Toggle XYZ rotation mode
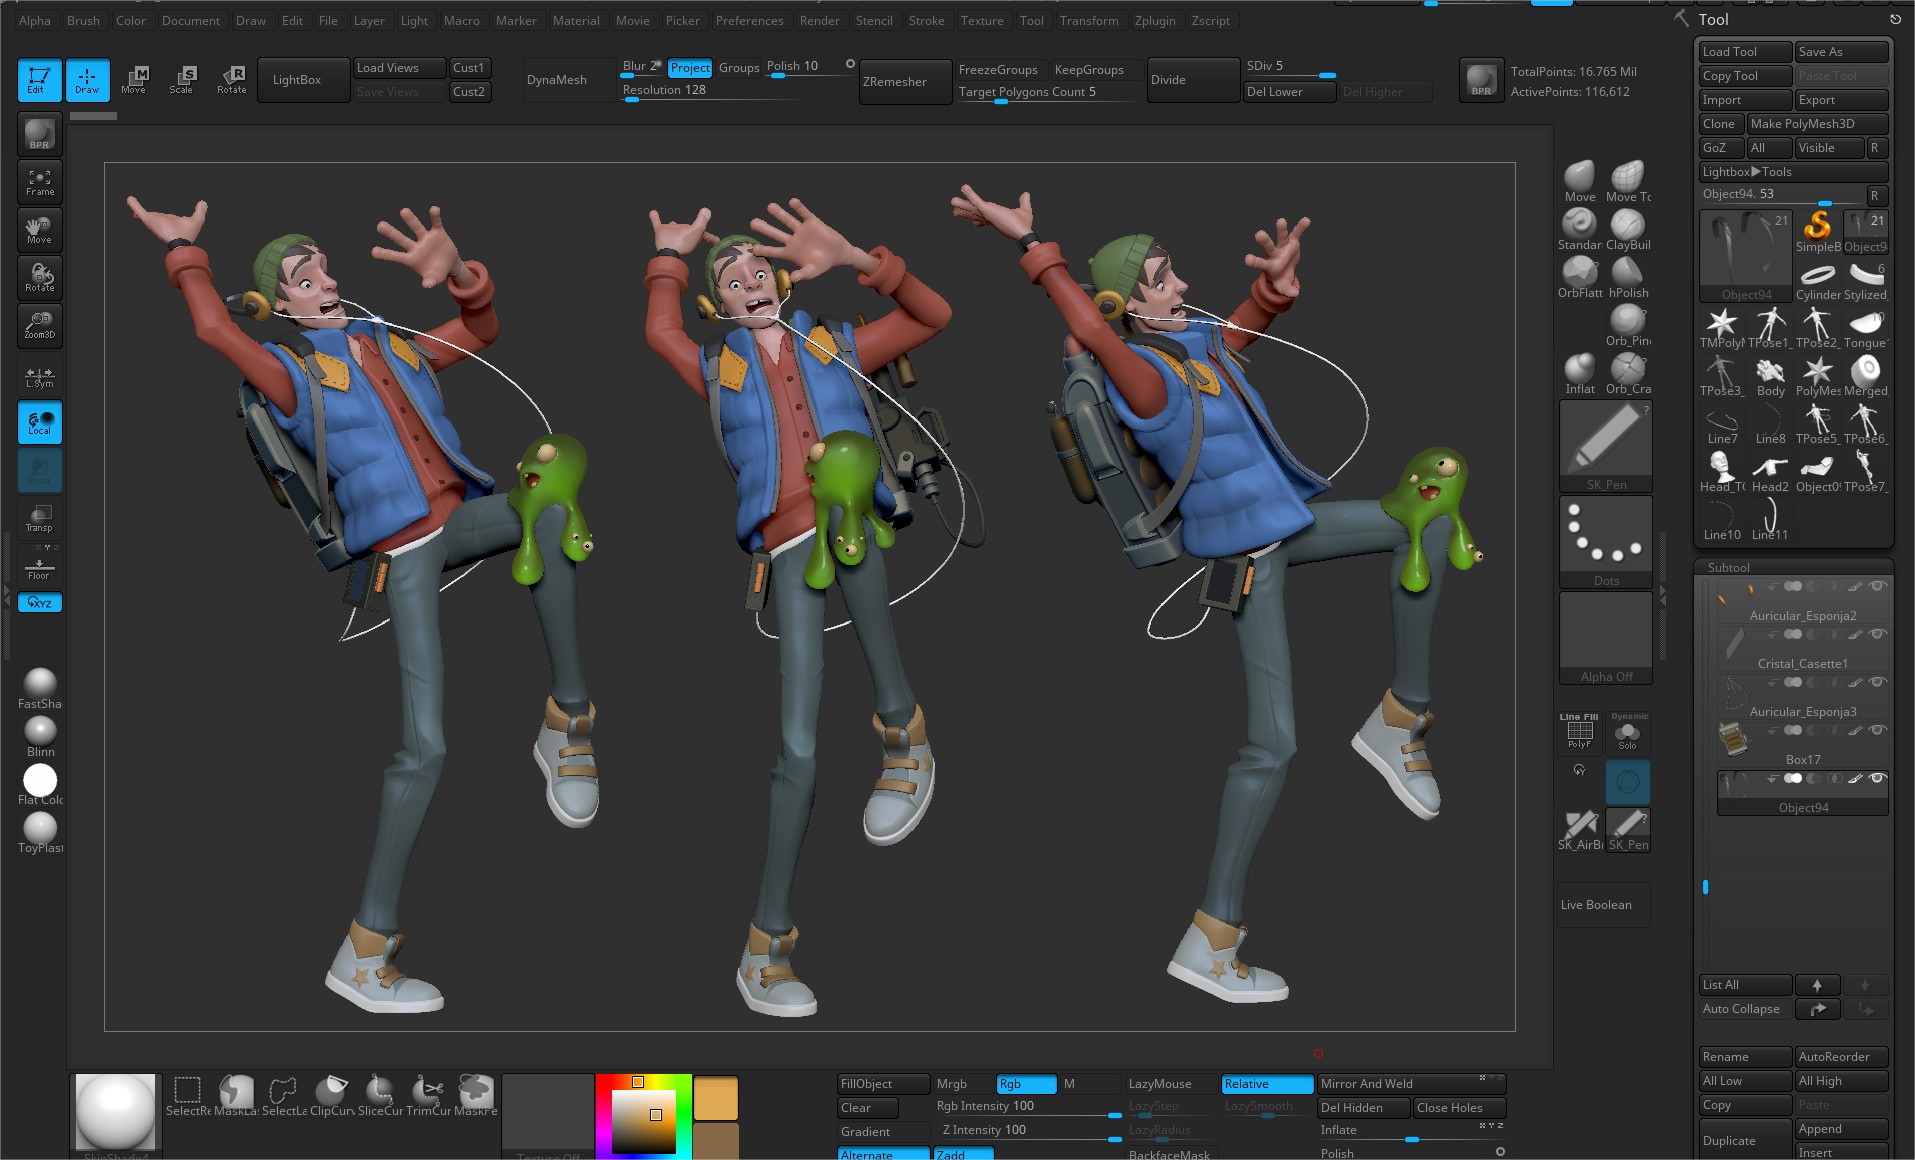Image resolution: width=1915 pixels, height=1160 pixels. click(x=40, y=602)
